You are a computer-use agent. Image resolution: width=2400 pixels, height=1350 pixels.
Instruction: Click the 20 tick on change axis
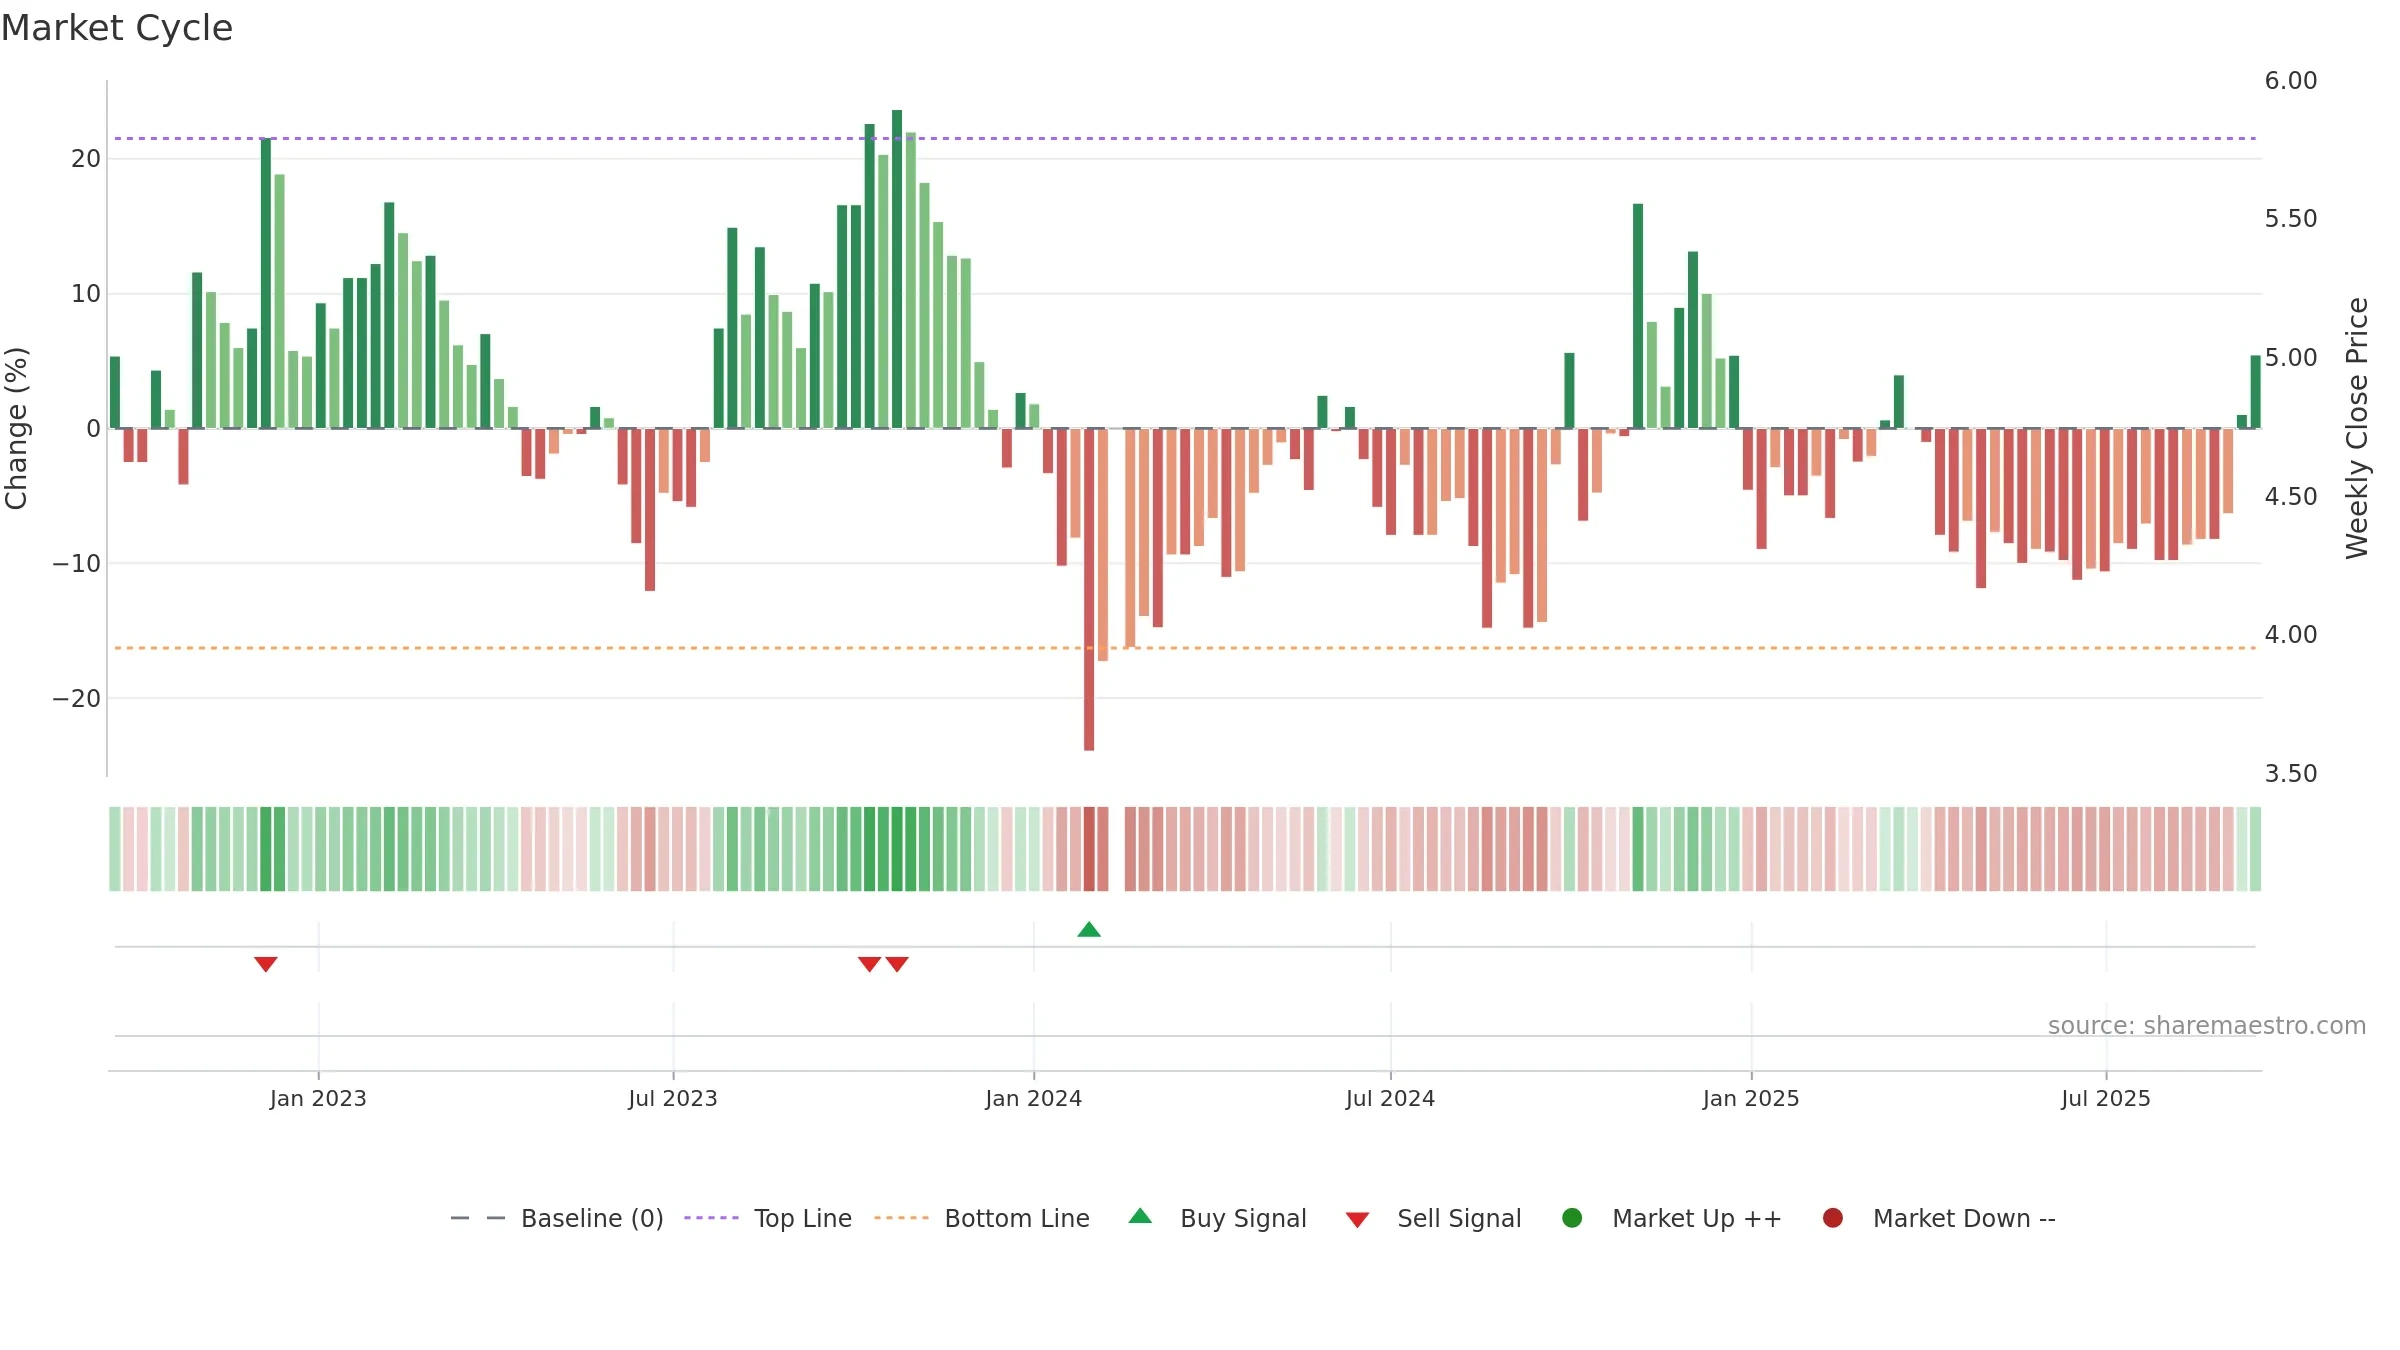point(86,159)
